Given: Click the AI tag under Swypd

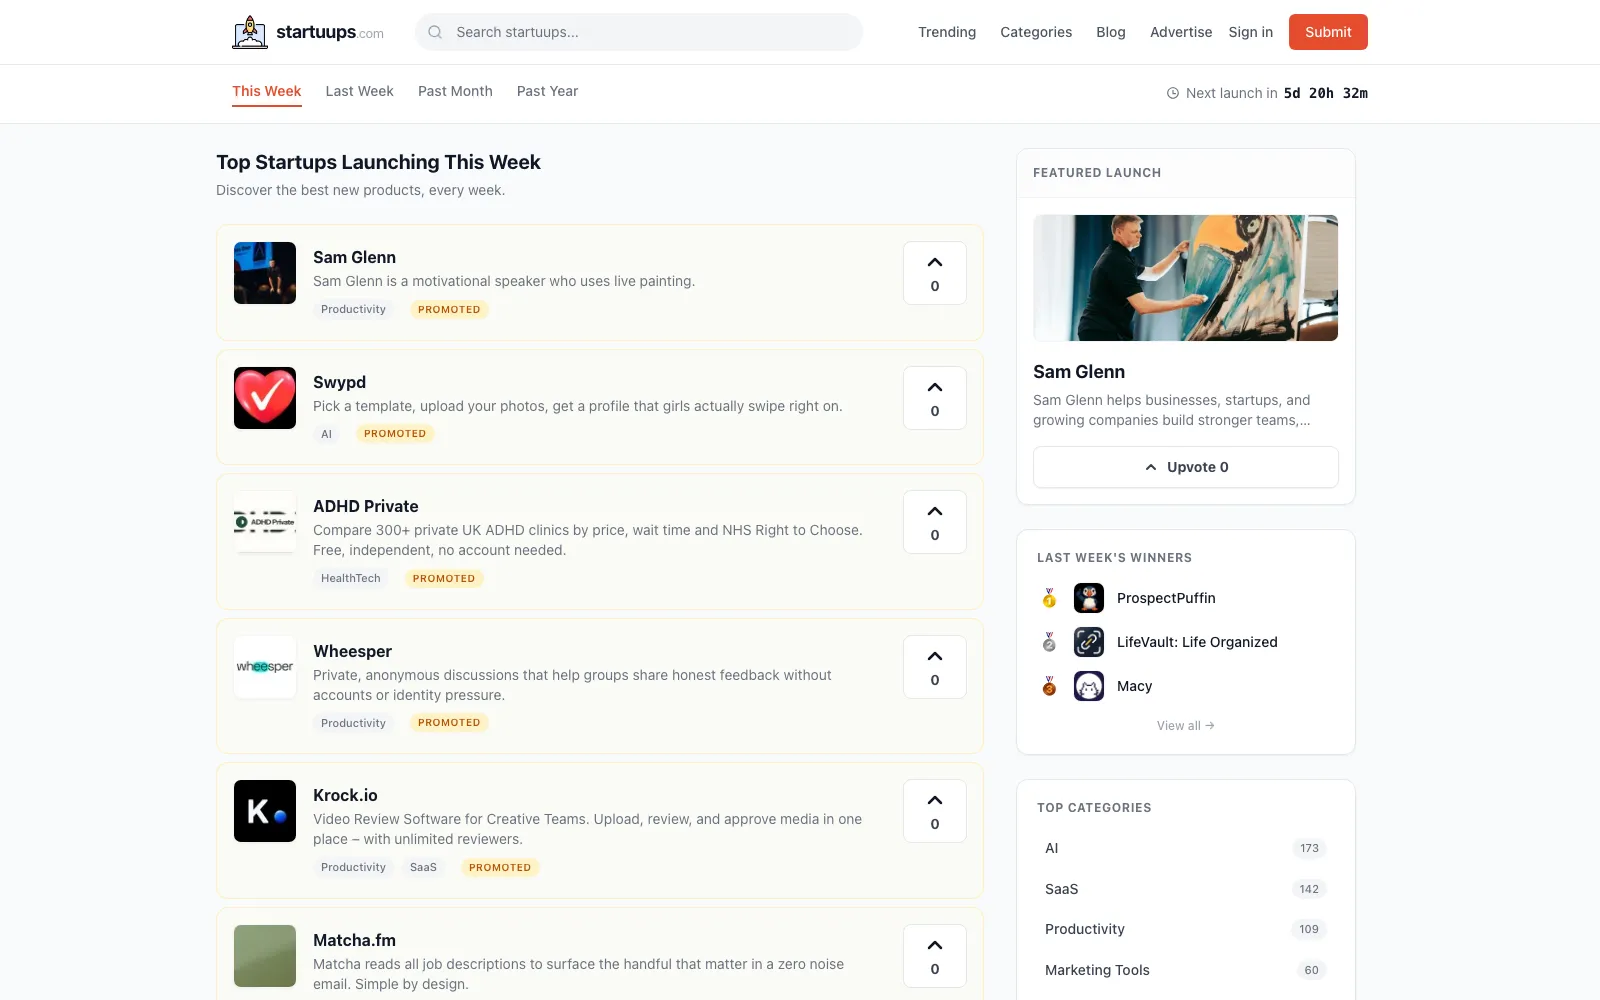Looking at the screenshot, I should (326, 434).
